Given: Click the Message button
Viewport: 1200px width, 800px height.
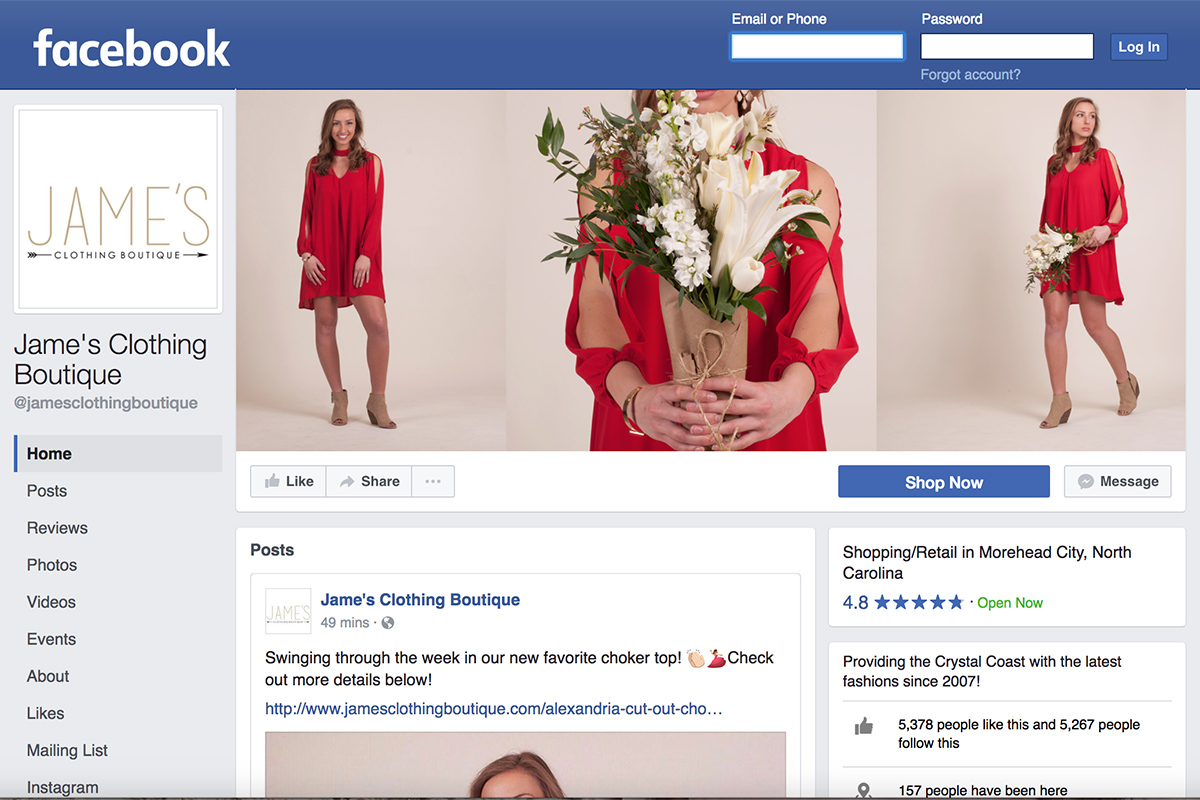Looking at the screenshot, I should point(1118,482).
